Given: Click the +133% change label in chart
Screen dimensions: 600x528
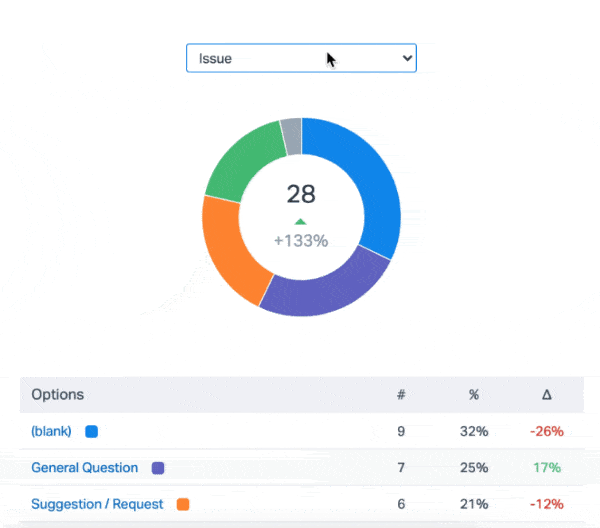Looking at the screenshot, I should click(301, 241).
